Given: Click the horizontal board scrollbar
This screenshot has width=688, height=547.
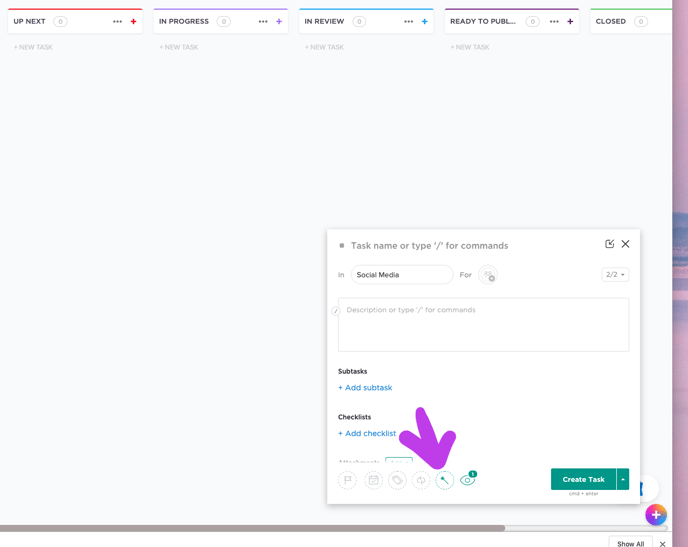Looking at the screenshot, I should [x=252, y=528].
